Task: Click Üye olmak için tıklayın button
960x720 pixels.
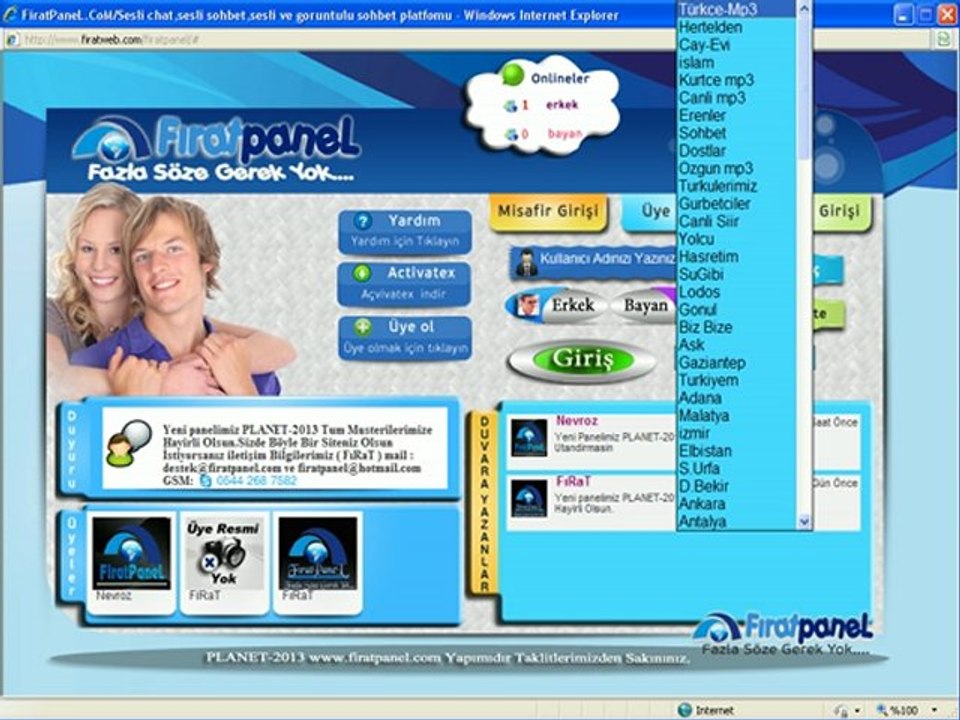Action: click(405, 338)
